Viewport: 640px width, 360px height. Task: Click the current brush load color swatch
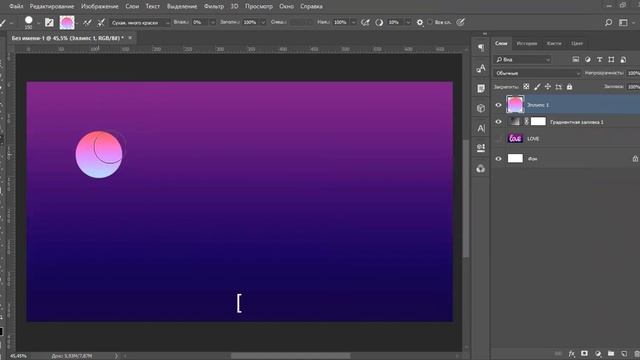coord(67,22)
